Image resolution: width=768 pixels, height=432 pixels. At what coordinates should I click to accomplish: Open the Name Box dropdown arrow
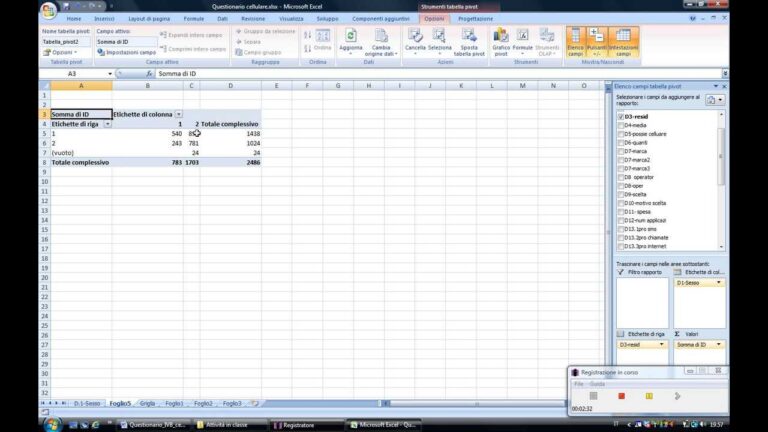click(110, 73)
